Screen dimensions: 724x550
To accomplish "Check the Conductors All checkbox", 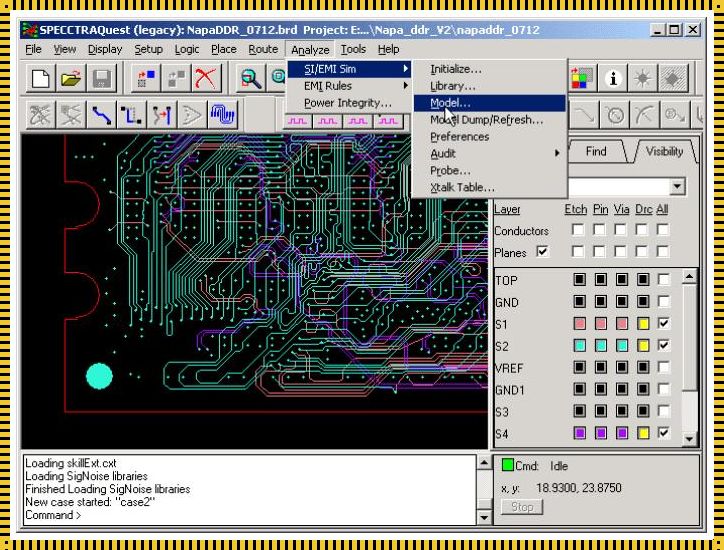I will (663, 230).
